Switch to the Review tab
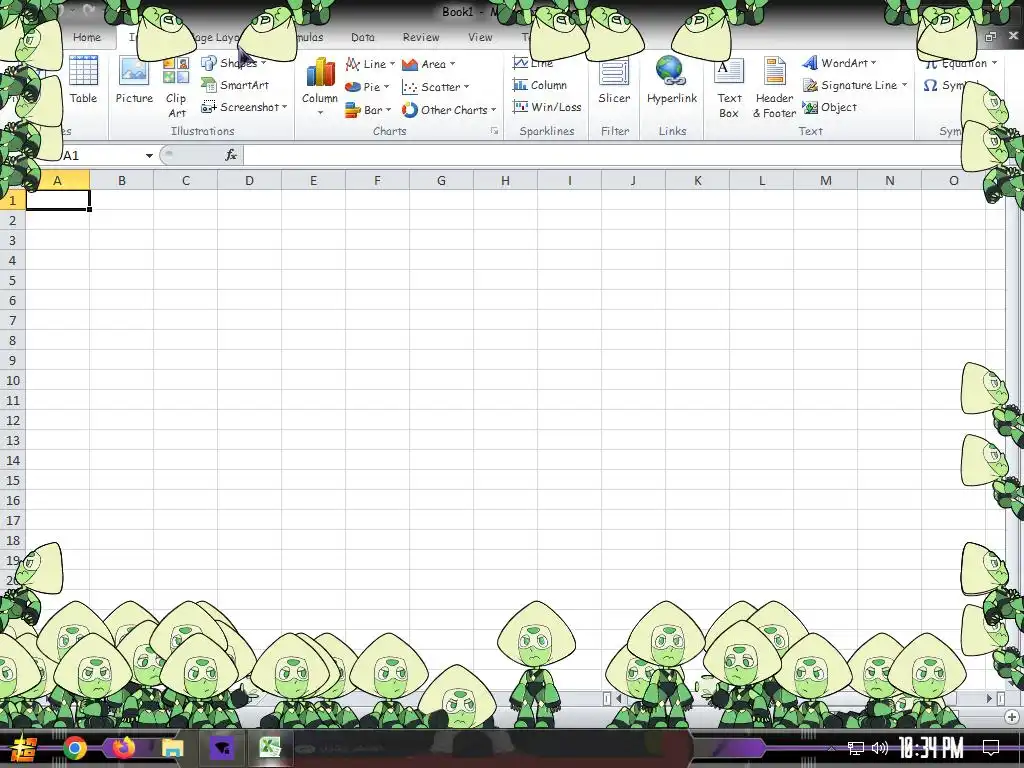This screenshot has width=1024, height=768. 421,37
